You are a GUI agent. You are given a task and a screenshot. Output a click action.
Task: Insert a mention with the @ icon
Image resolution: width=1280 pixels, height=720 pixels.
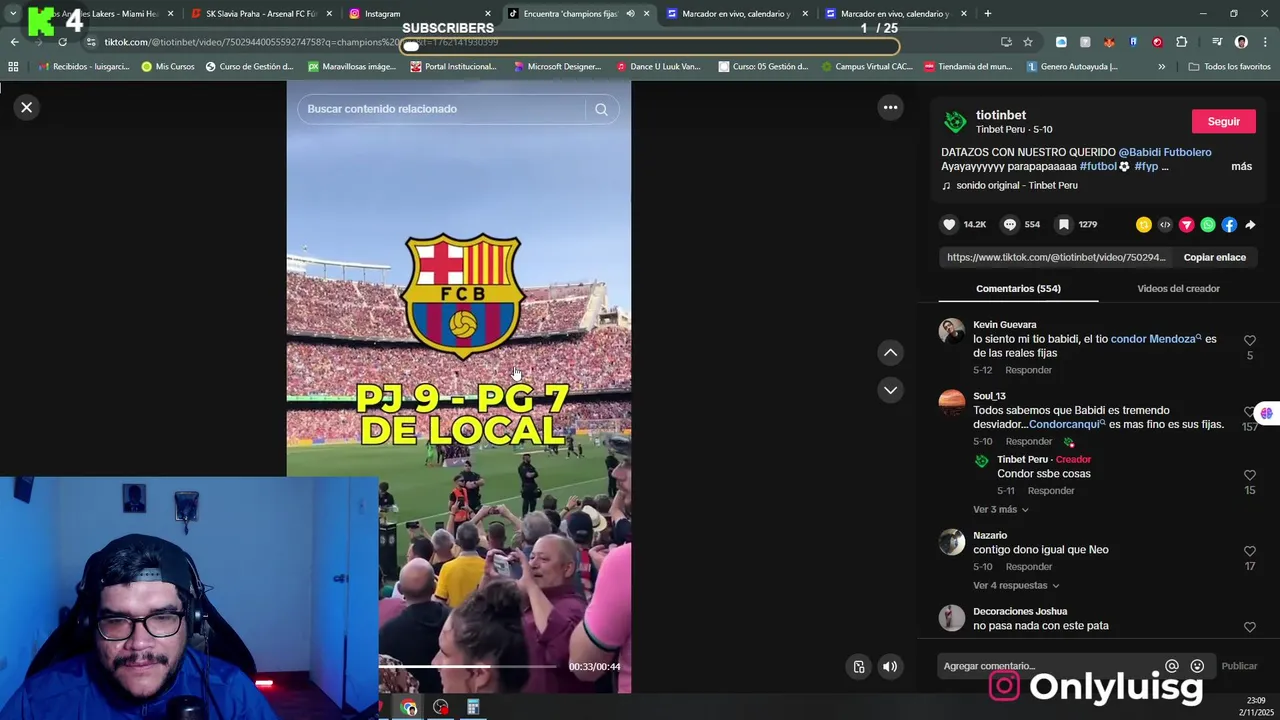tap(1172, 666)
